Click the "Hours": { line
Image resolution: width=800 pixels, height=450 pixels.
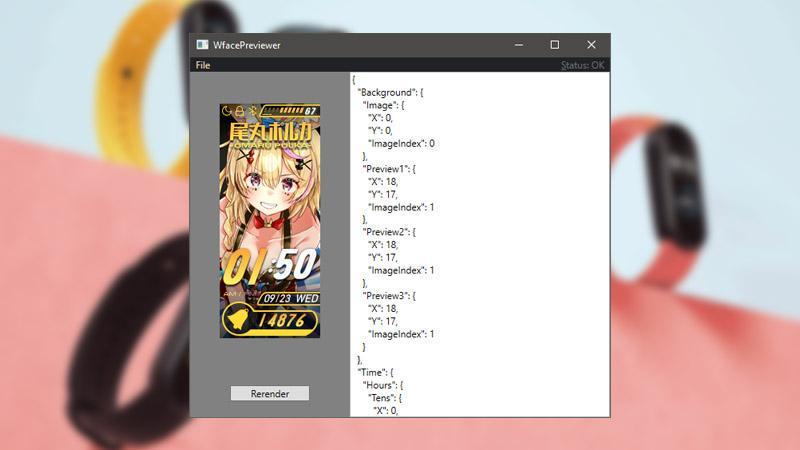pos(383,385)
